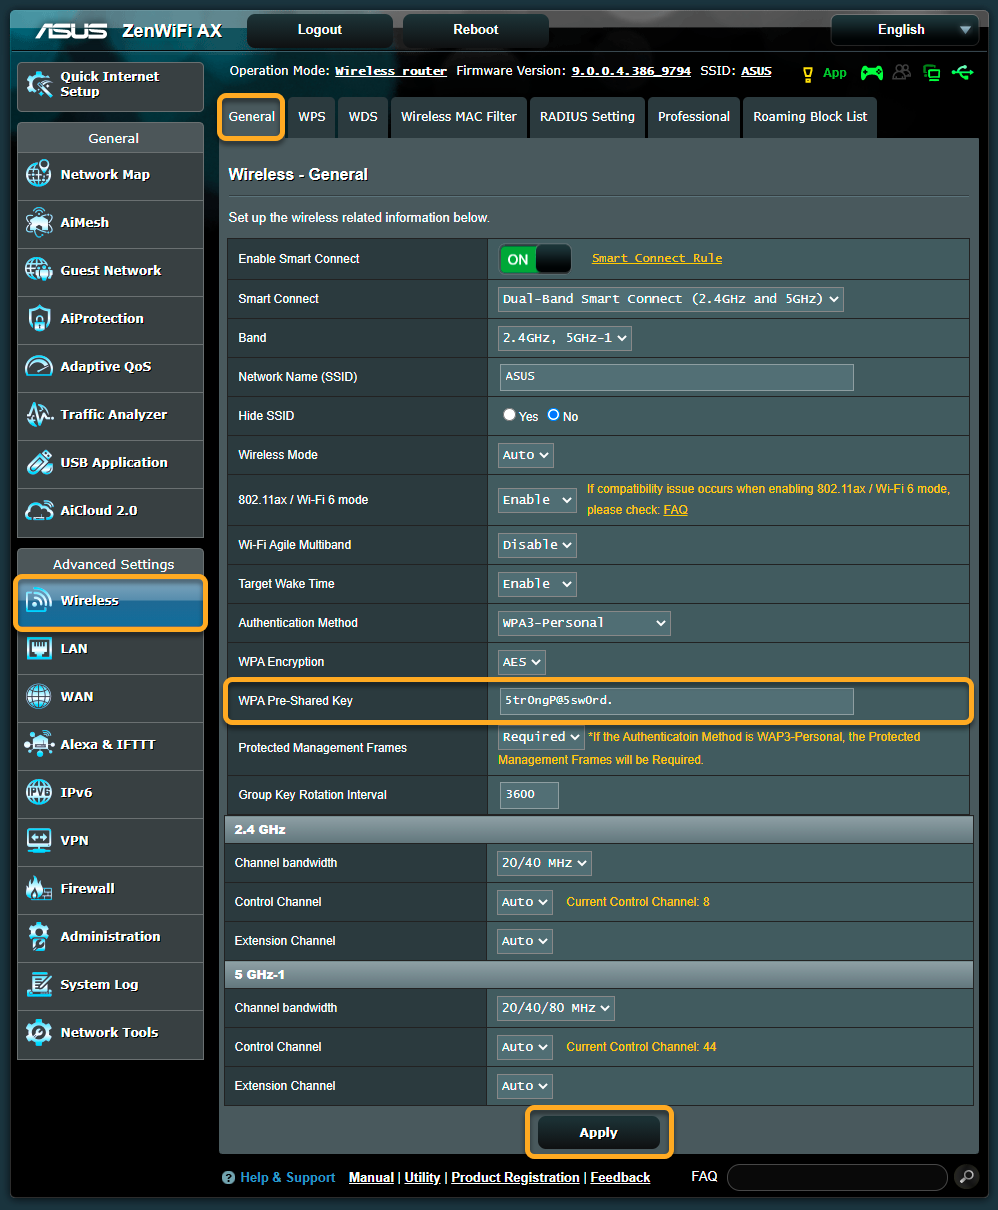This screenshot has height=1210, width=998.
Task: Click the AiMesh sidebar icon
Action: pyautogui.click(x=39, y=222)
